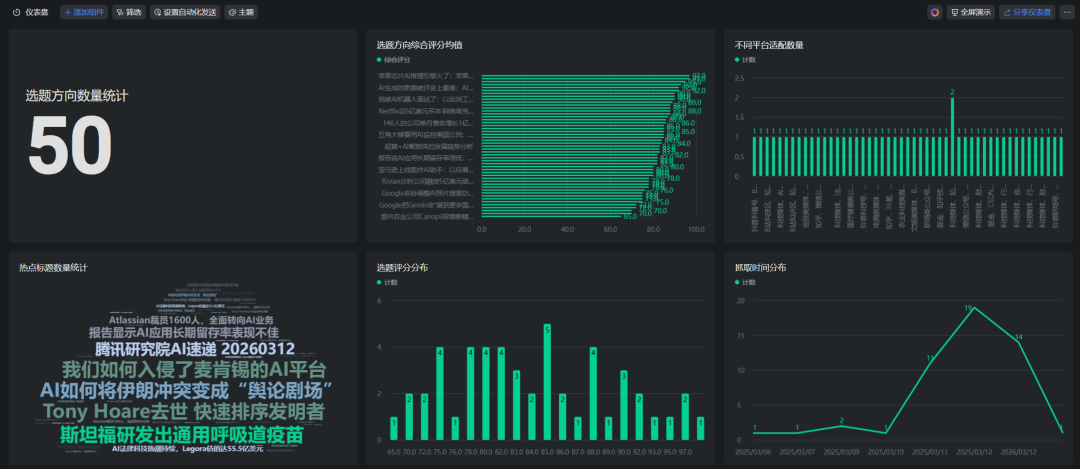
Task: Click the bar at score 65.0
Action: [394, 428]
